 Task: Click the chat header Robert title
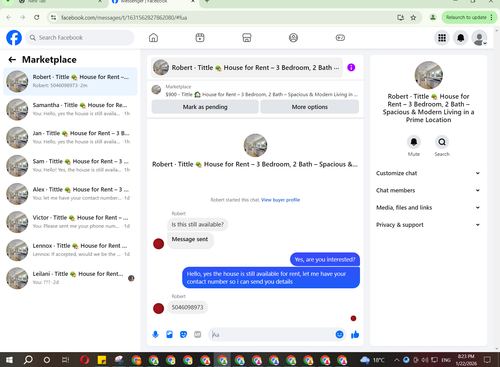247,68
